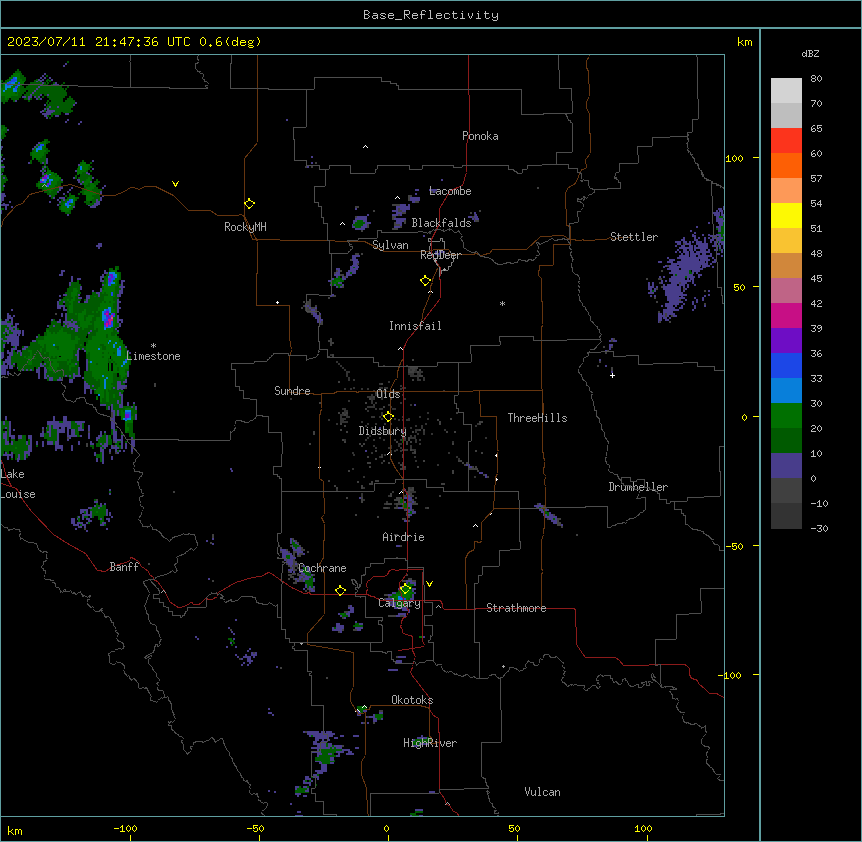Click the Banff label
The height and width of the screenshot is (842, 862).
[x=124, y=567]
